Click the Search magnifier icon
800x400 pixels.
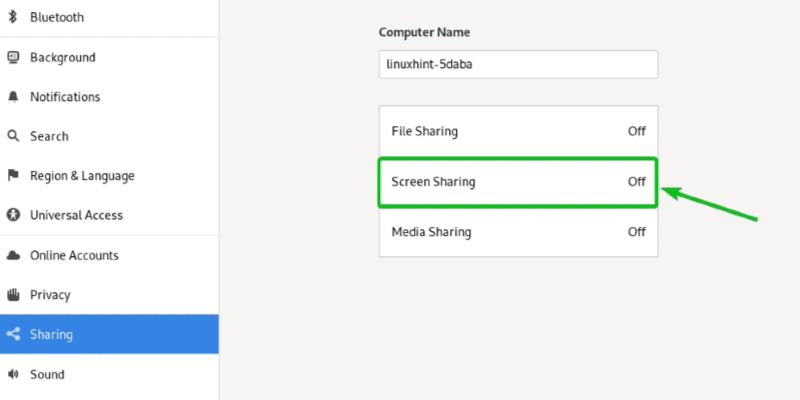[13, 137]
